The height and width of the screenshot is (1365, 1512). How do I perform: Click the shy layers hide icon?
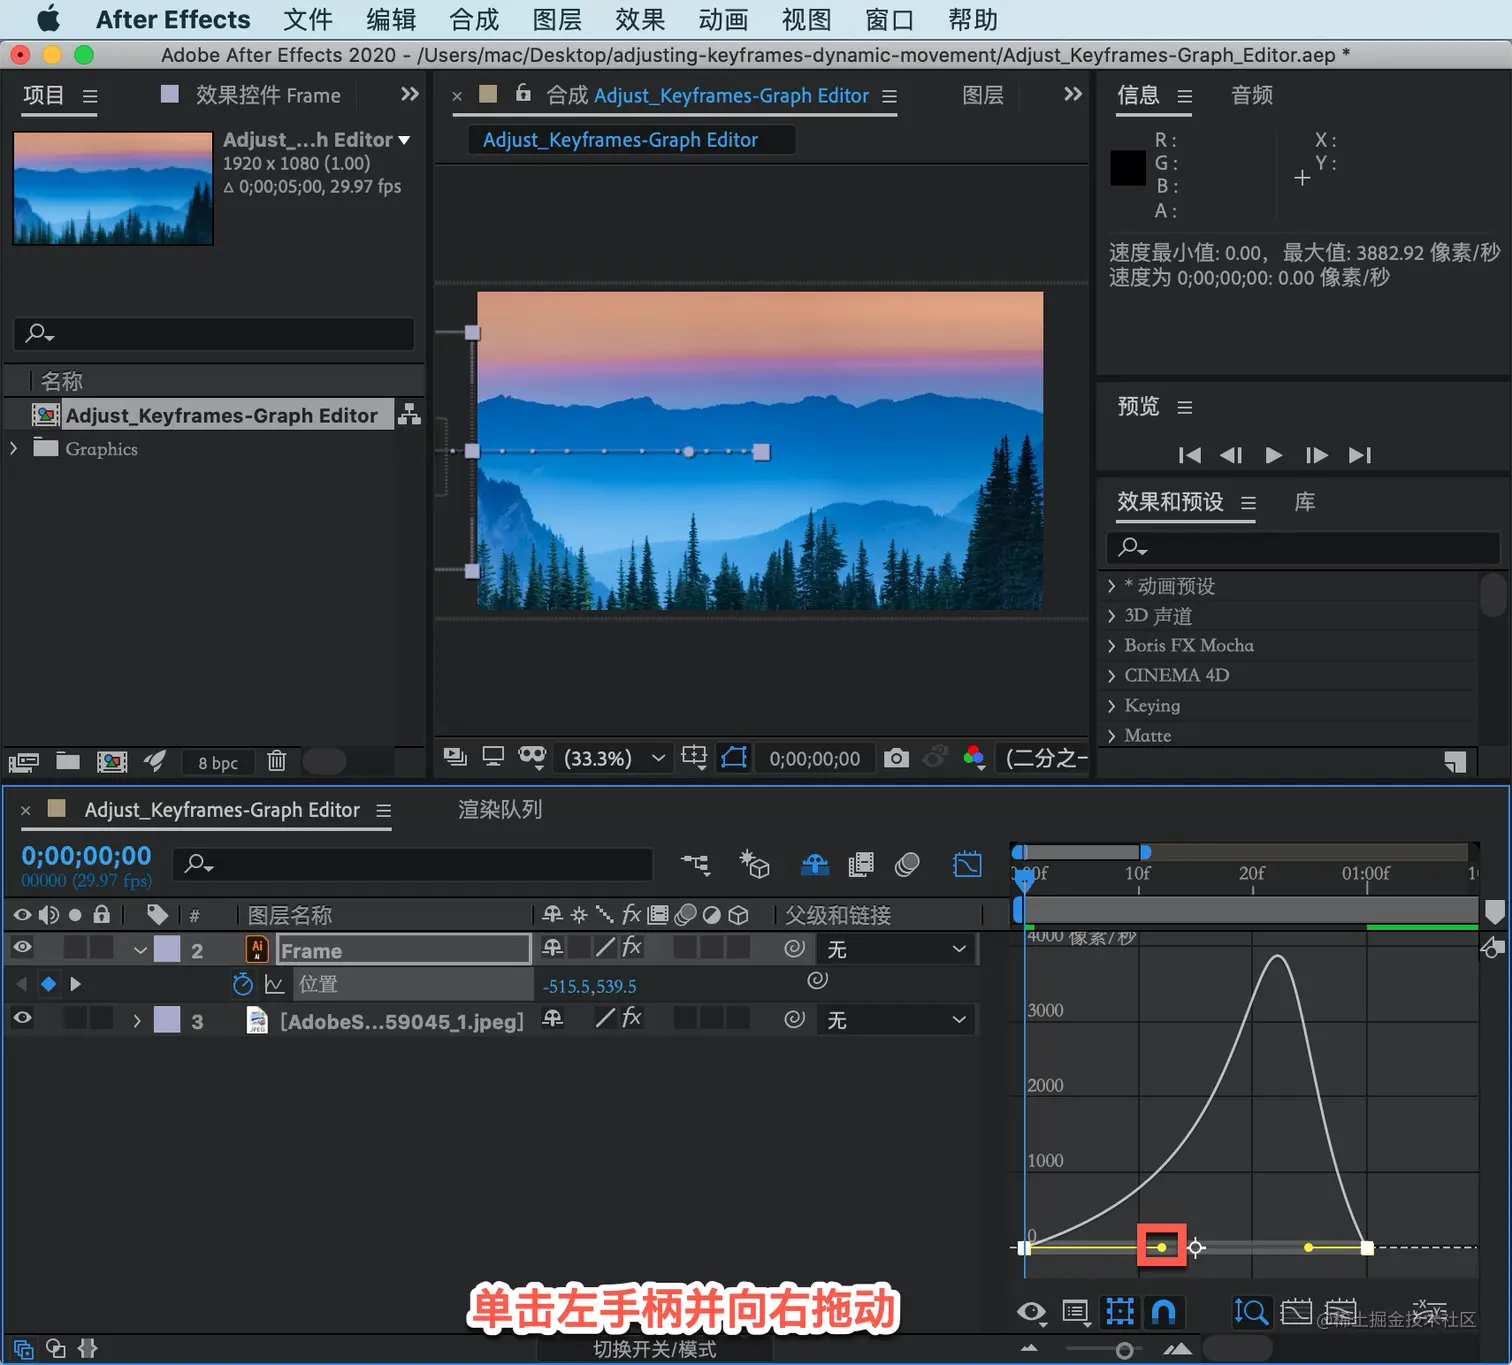coord(815,864)
